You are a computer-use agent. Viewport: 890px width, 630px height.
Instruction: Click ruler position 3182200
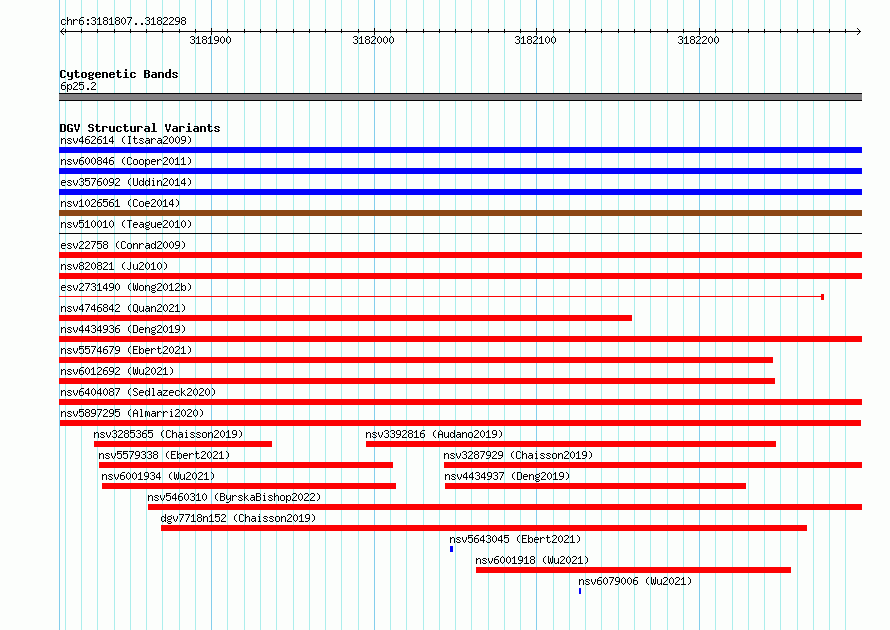click(x=699, y=40)
